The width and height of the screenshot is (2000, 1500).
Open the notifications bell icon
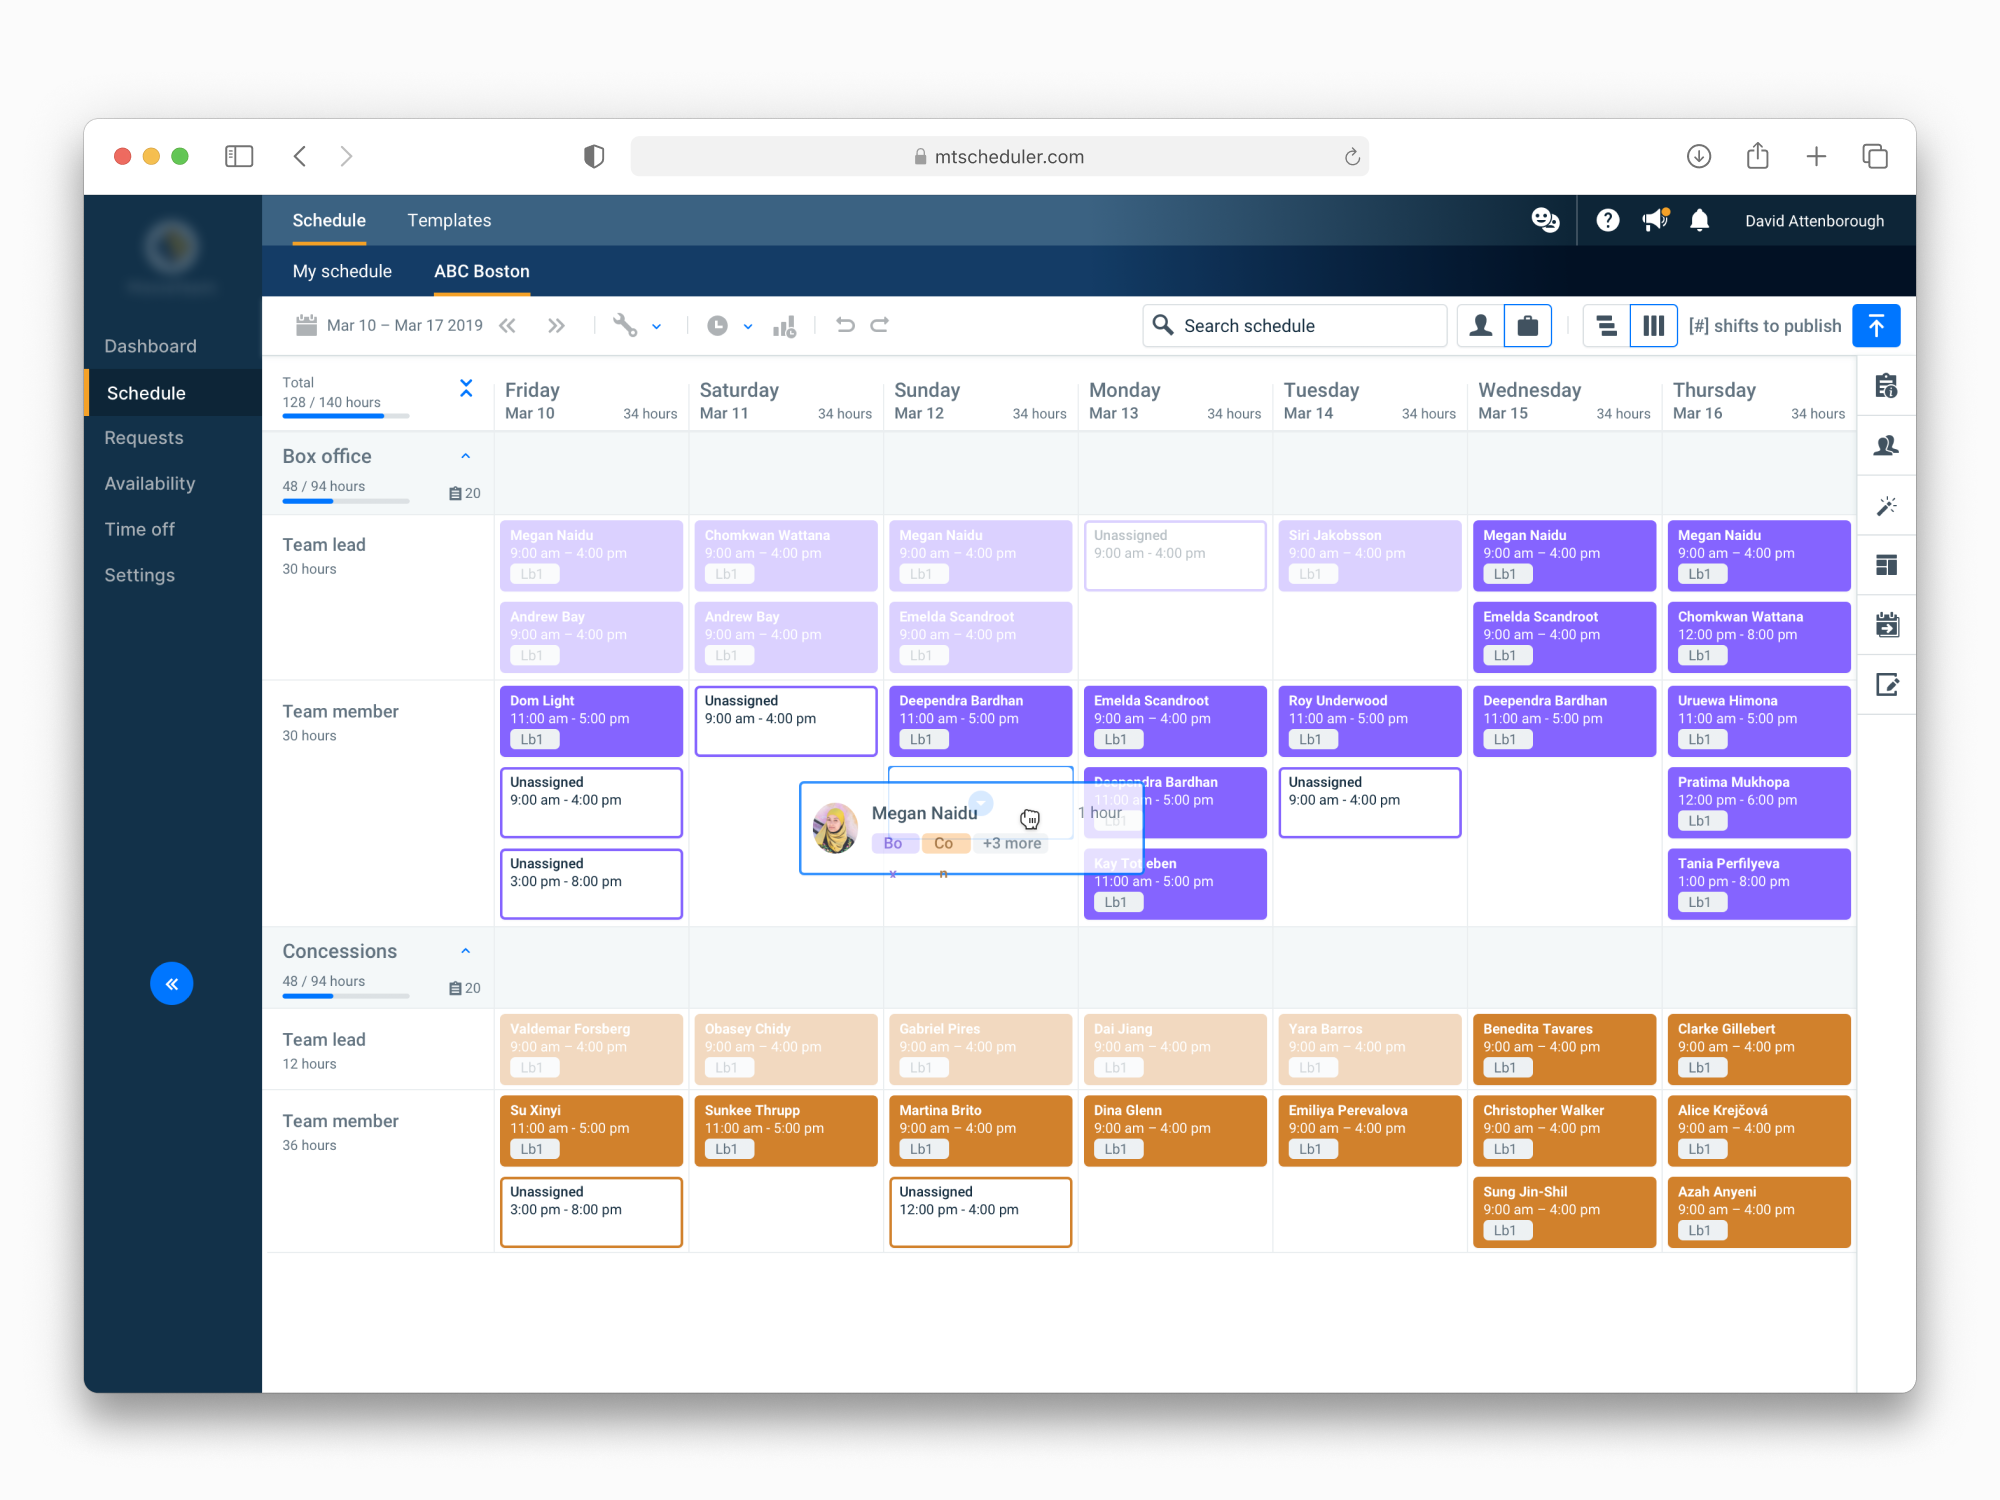click(x=1699, y=220)
